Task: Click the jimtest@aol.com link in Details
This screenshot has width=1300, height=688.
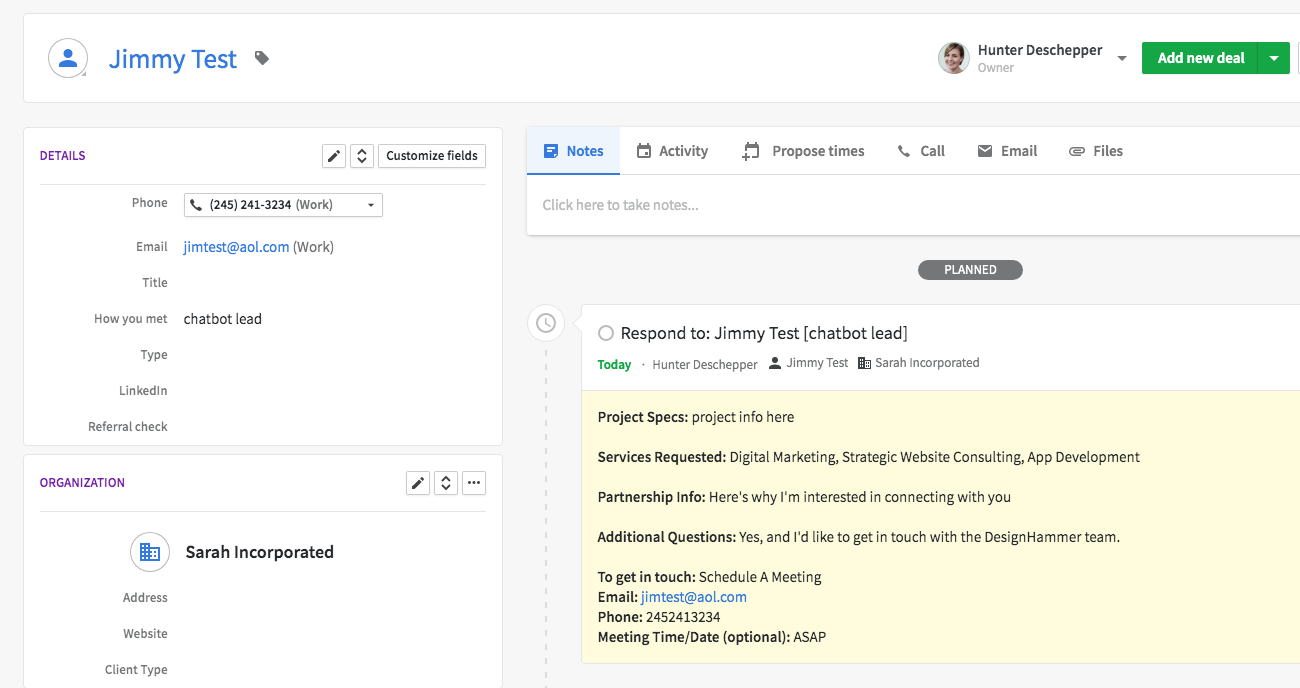Action: (x=236, y=247)
